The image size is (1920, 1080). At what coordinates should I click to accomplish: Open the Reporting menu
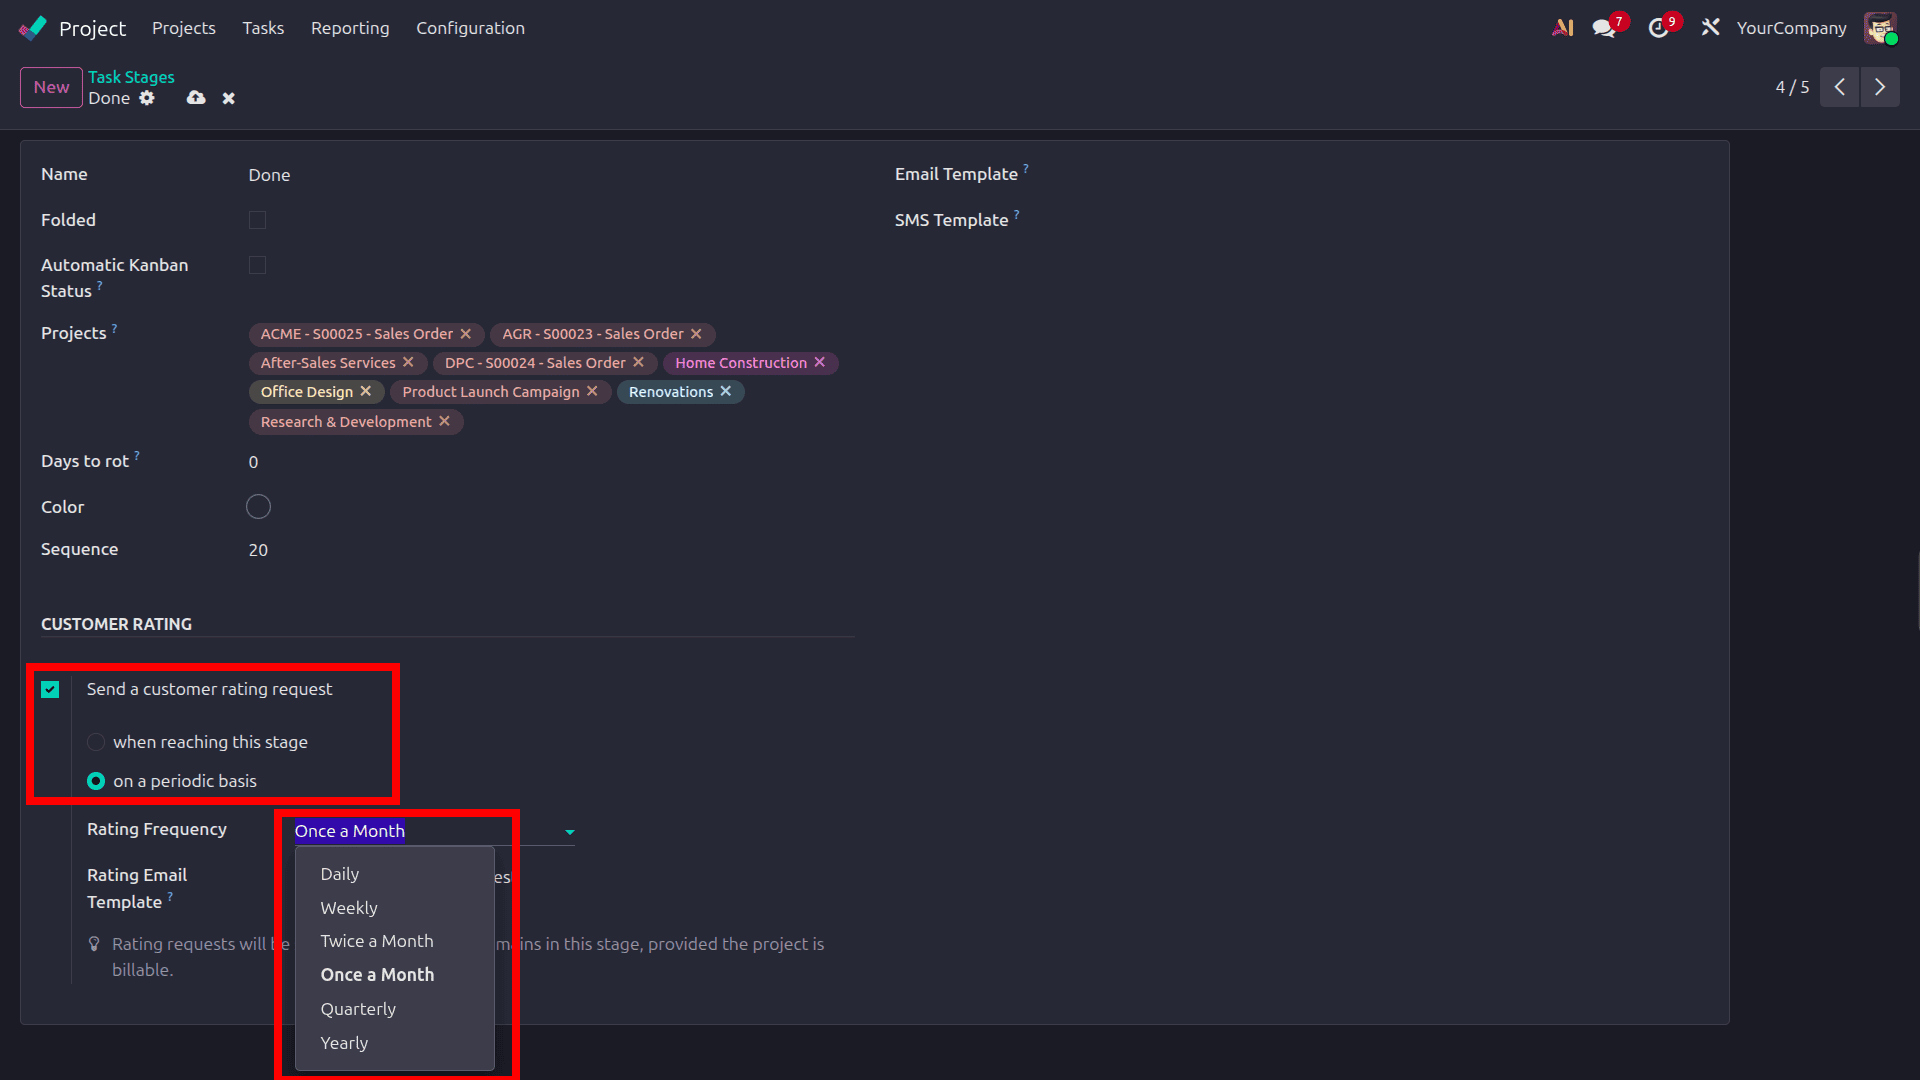click(x=350, y=28)
